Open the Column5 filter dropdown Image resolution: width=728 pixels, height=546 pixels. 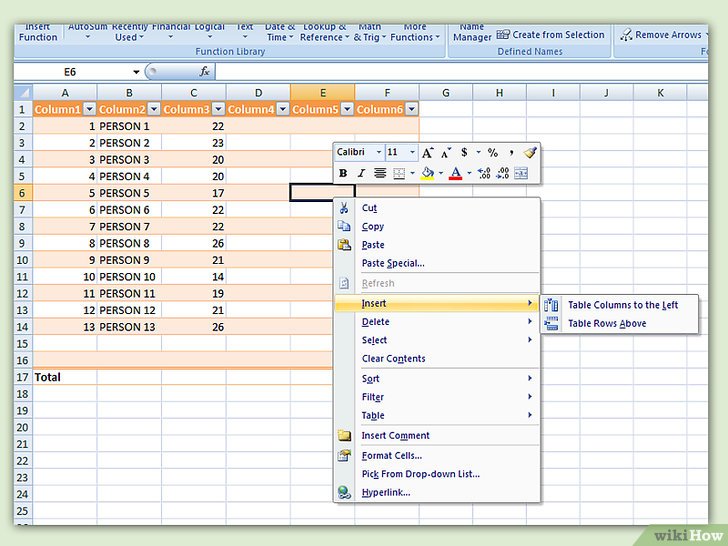pyautogui.click(x=347, y=109)
